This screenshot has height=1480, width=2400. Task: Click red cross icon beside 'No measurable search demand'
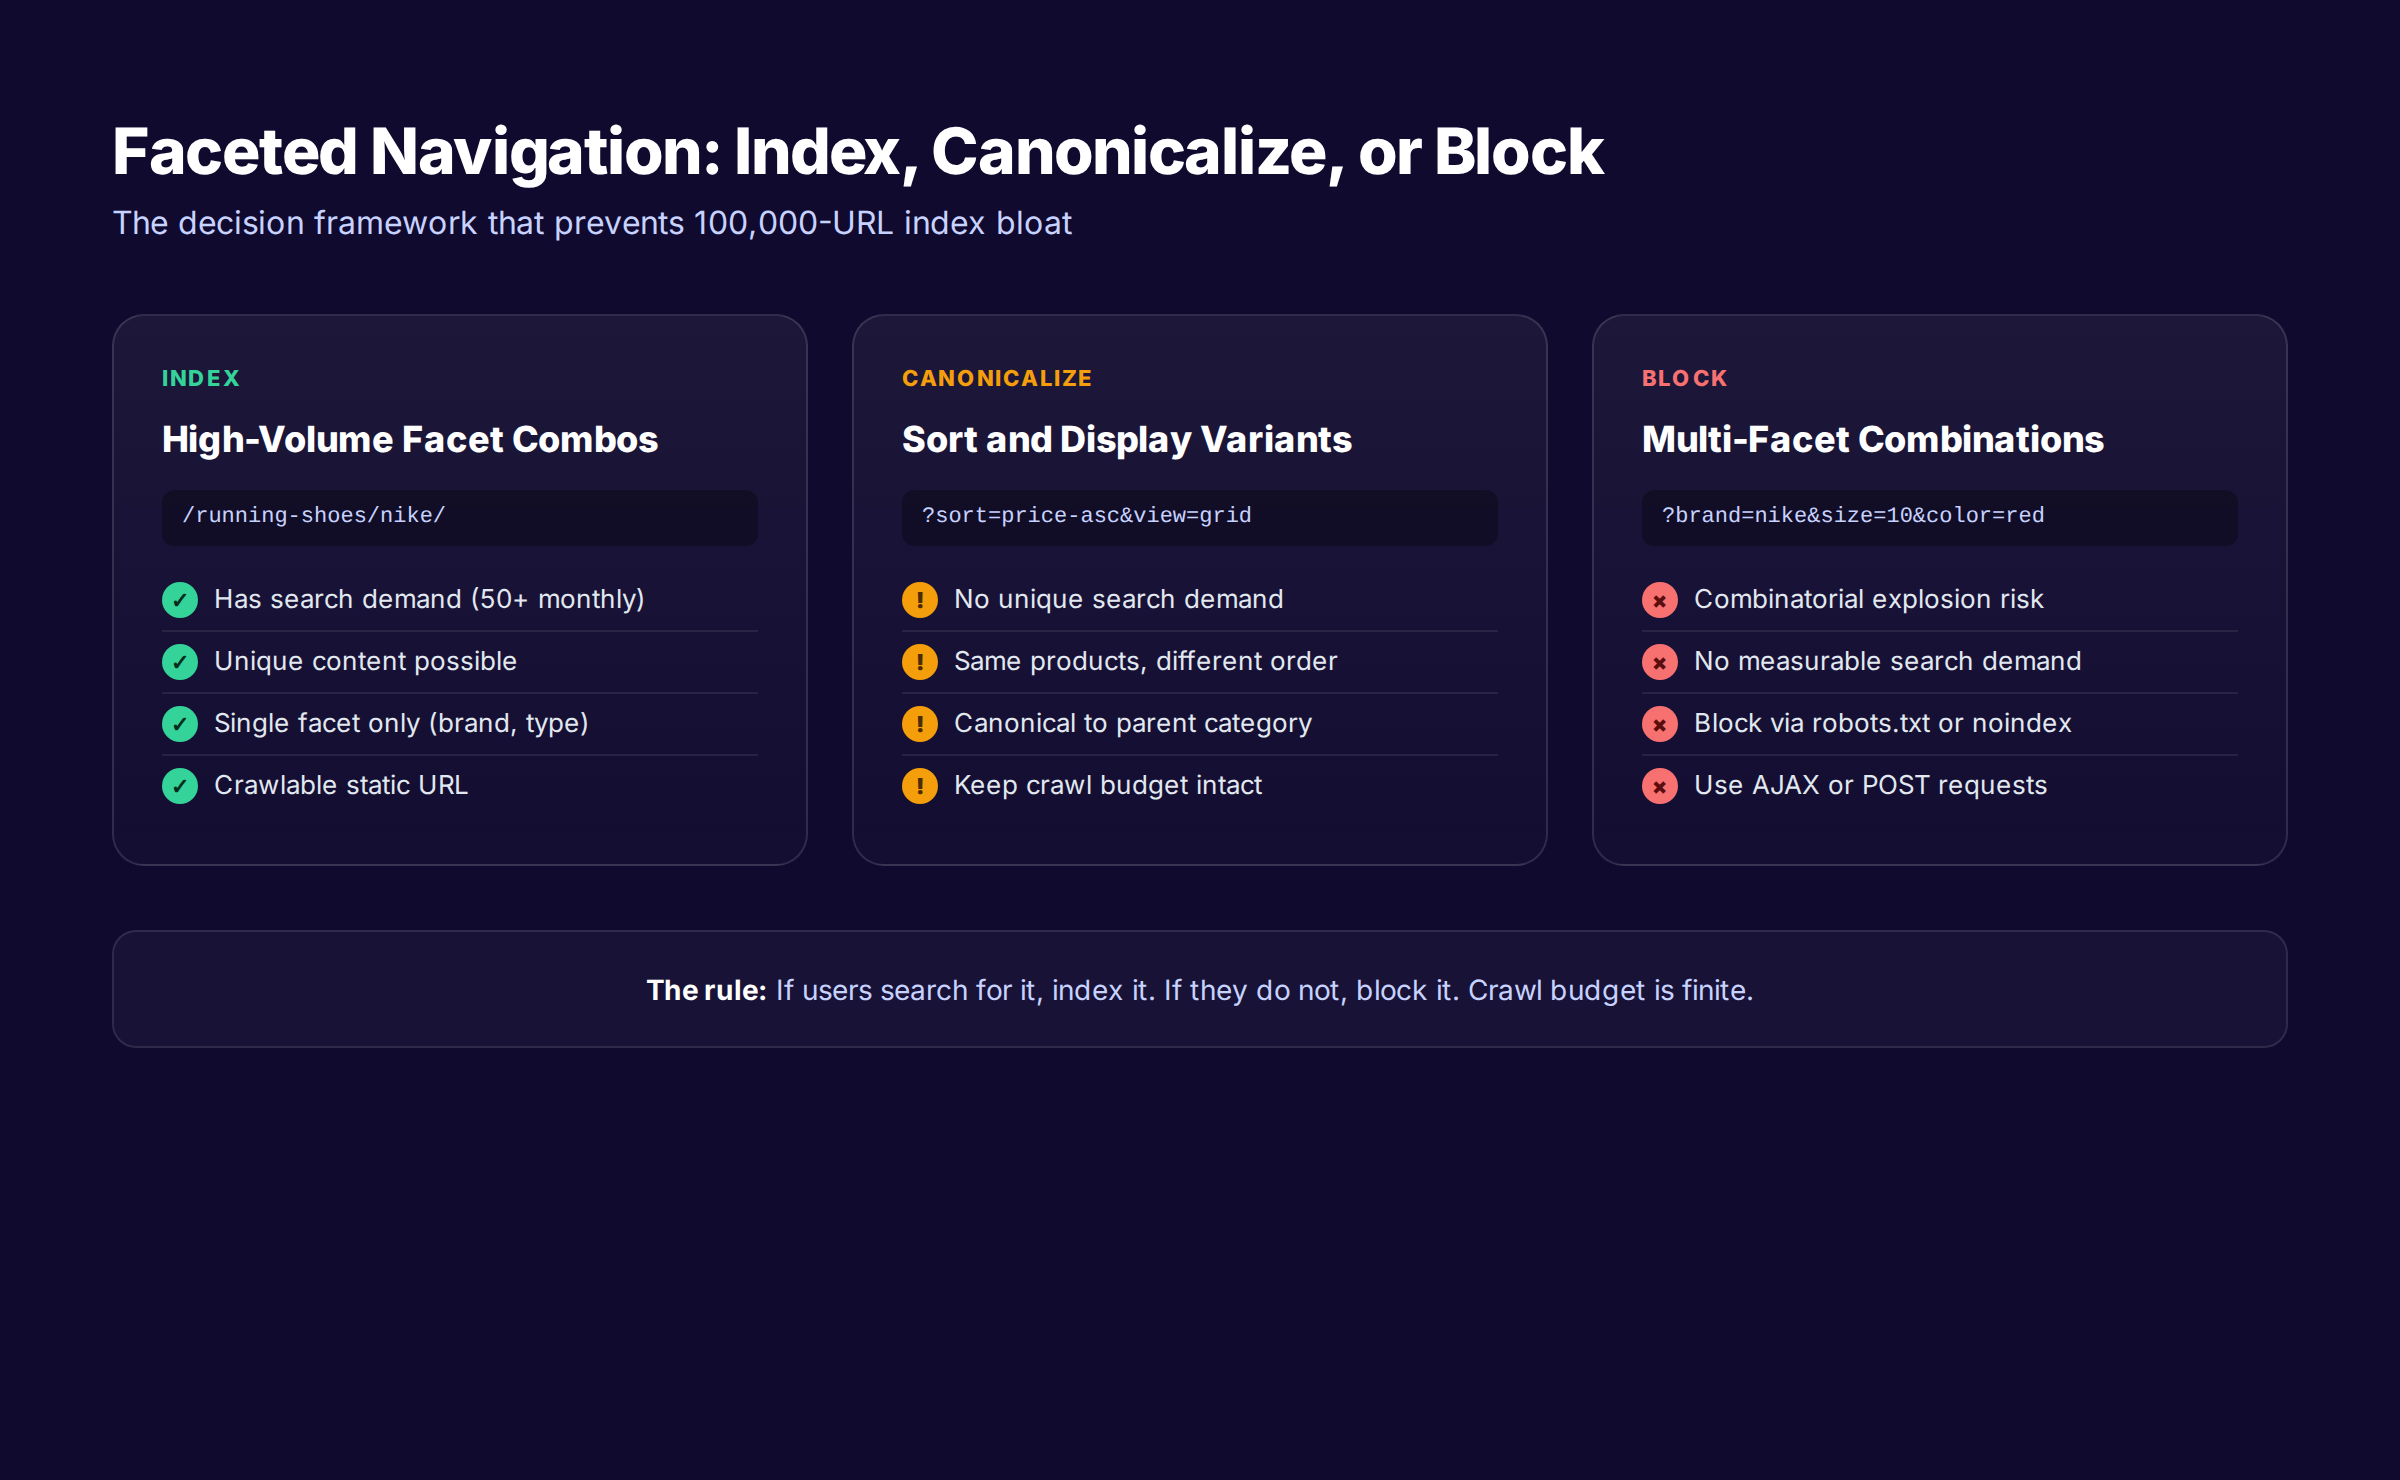tap(1660, 662)
